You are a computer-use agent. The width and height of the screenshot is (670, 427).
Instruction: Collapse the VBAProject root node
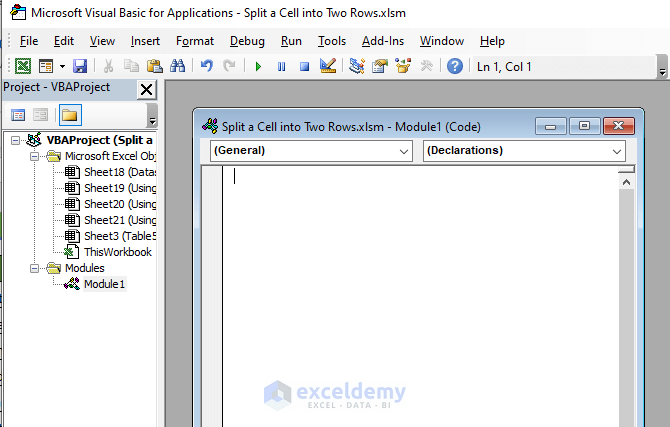[15, 140]
